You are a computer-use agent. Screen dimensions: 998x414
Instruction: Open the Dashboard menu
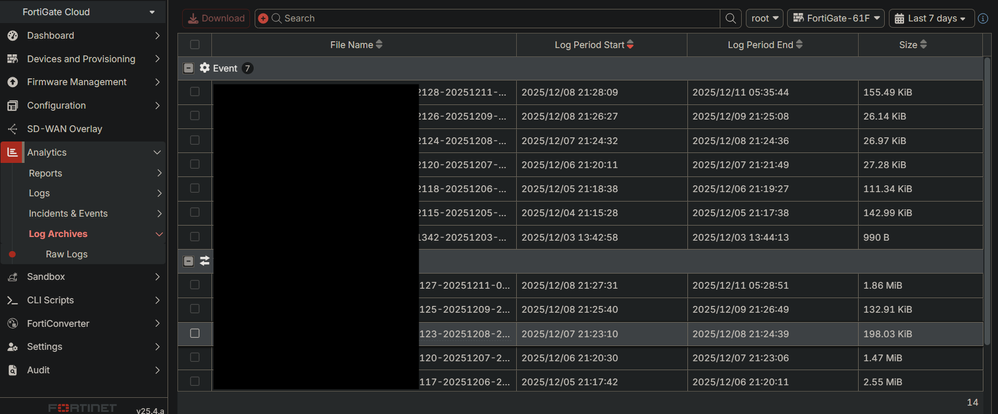tap(83, 36)
